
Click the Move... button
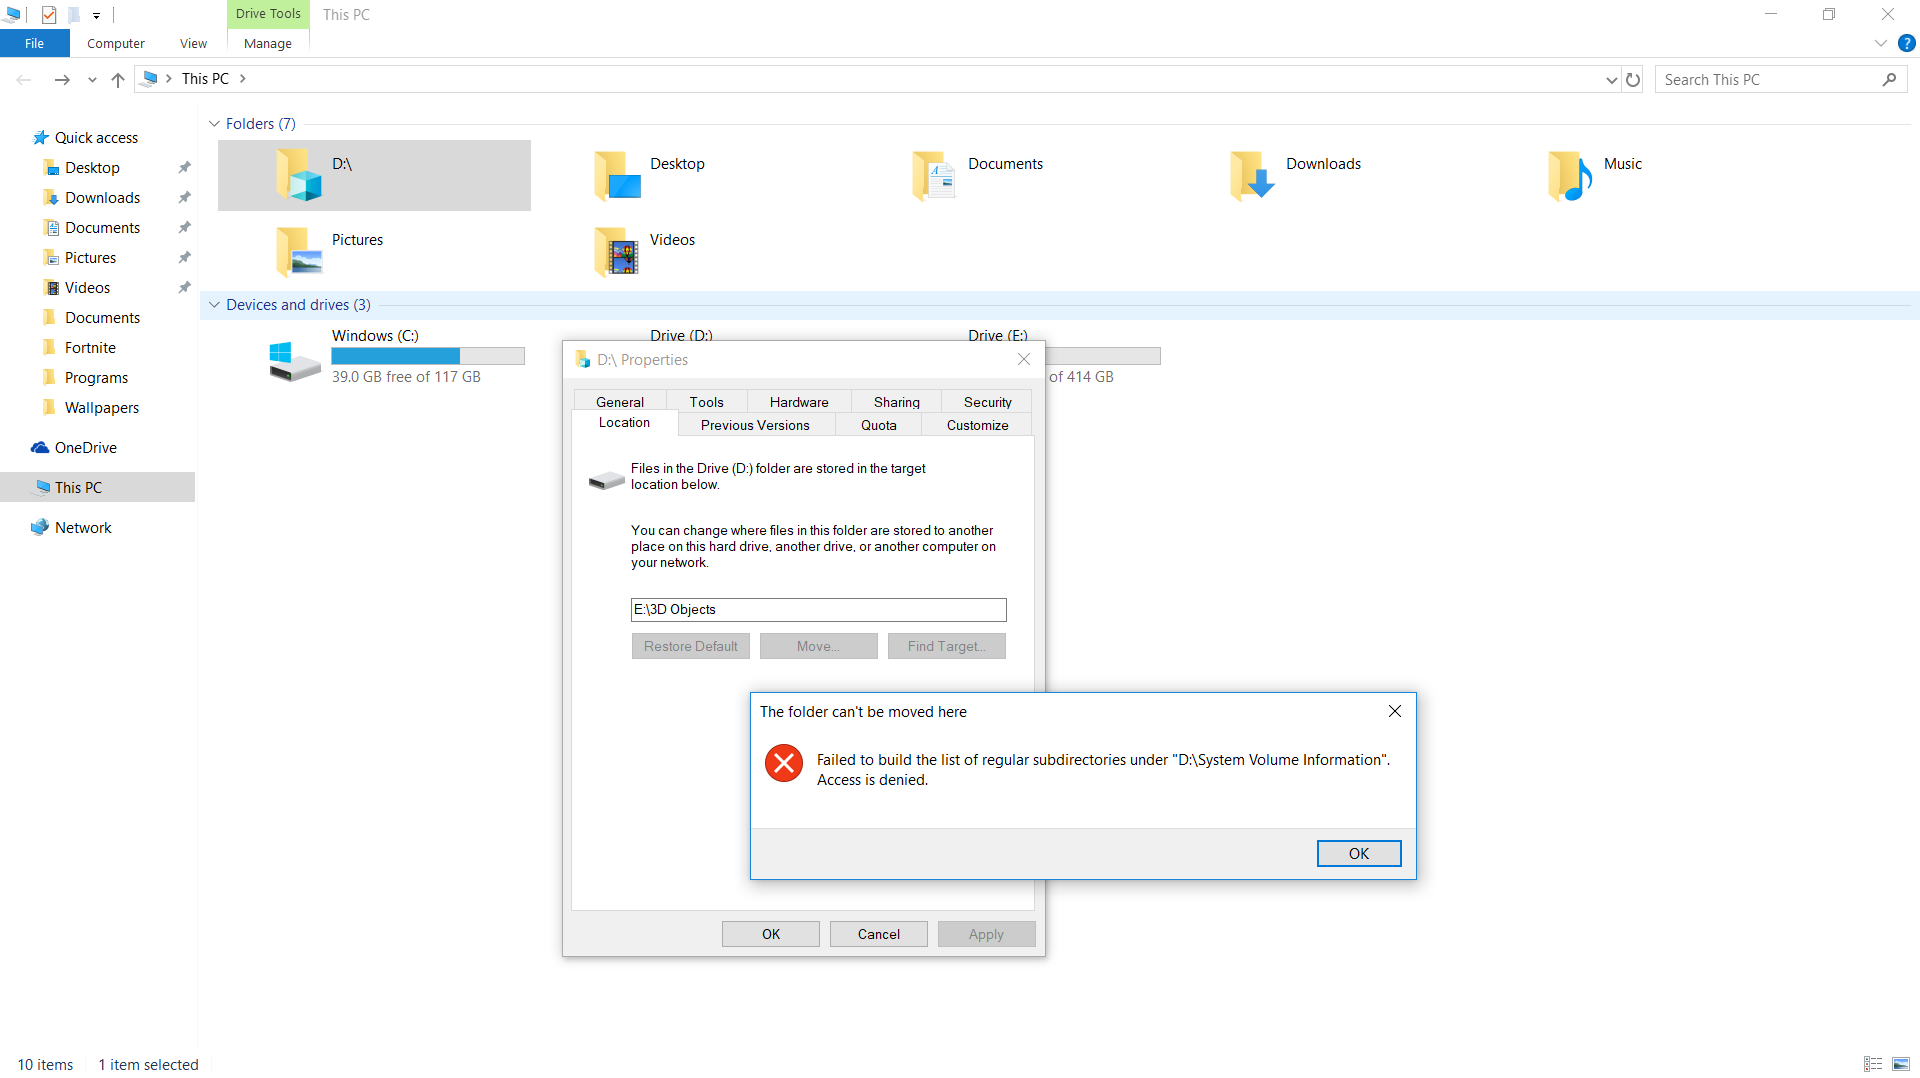(819, 646)
